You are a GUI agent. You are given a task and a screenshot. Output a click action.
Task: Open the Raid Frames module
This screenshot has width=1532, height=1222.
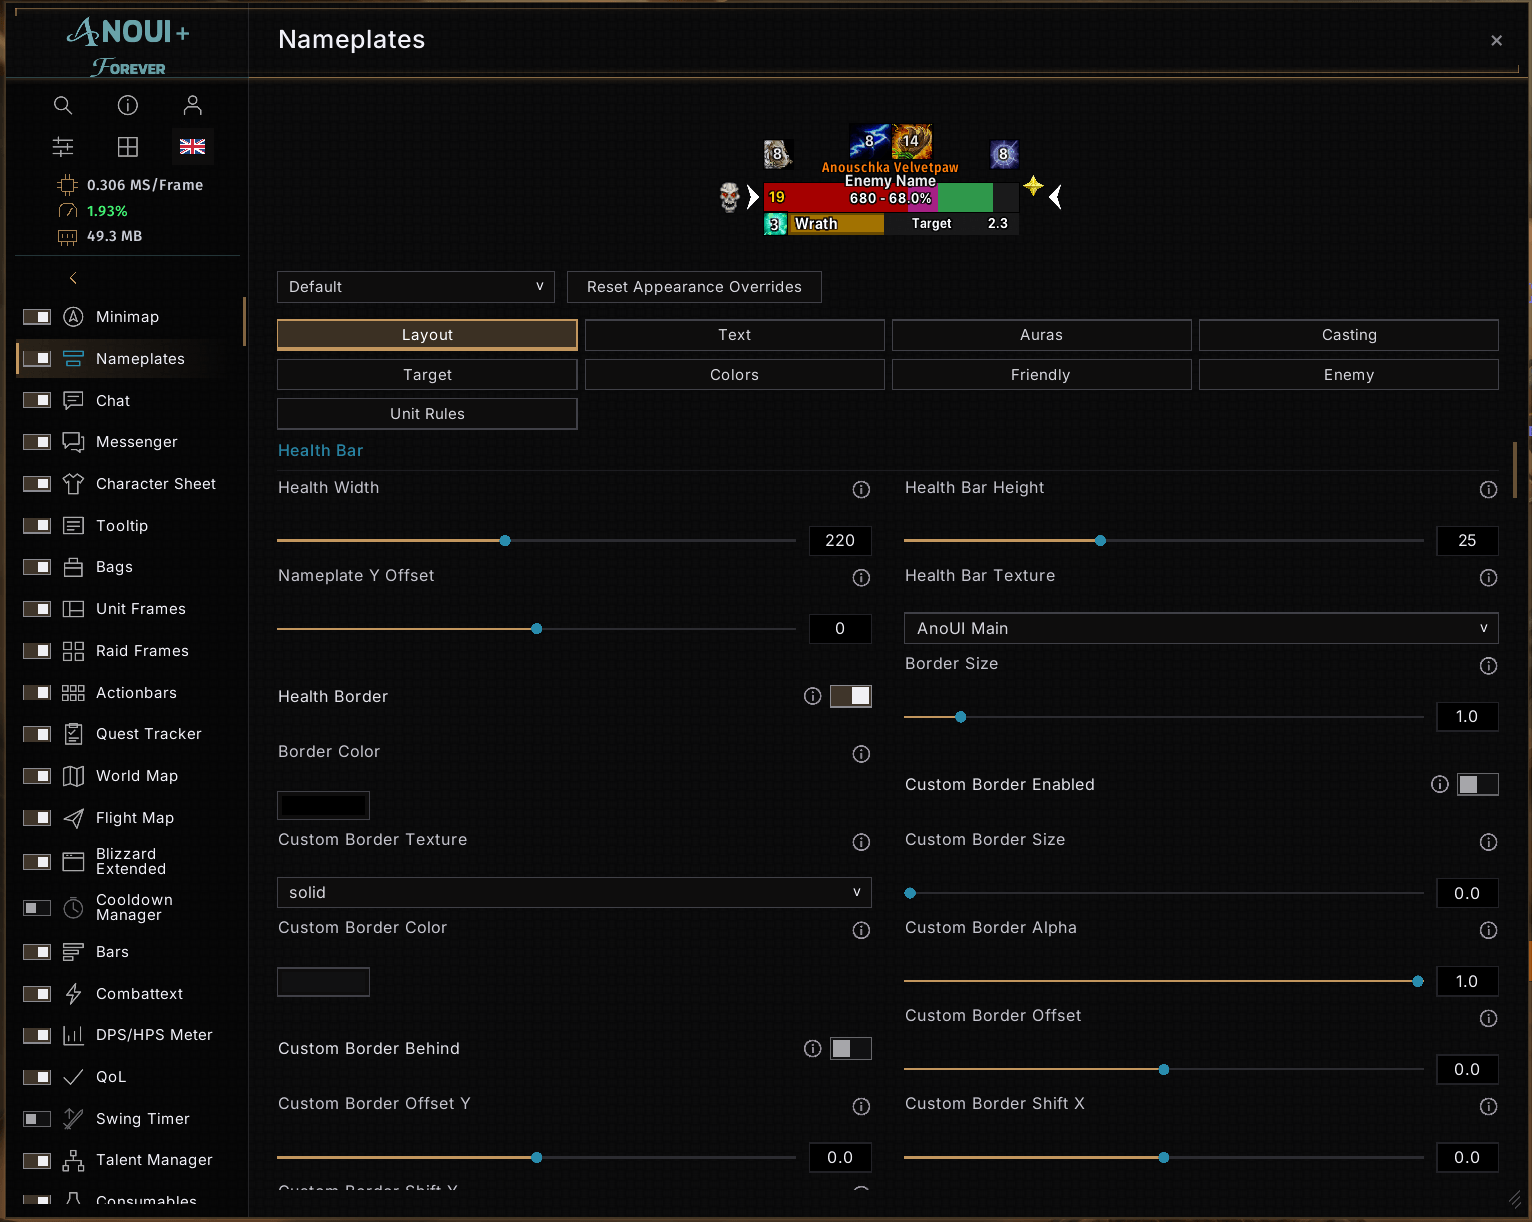pos(142,651)
